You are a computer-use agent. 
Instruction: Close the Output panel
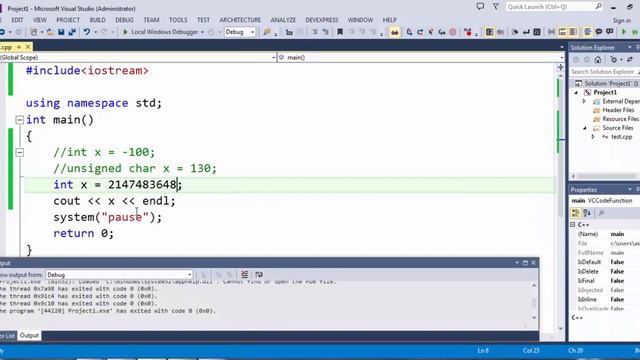[533, 263]
